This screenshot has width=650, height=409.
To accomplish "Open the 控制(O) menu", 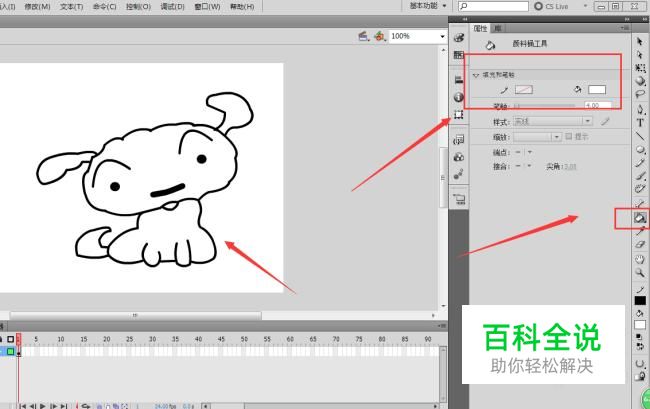I will tap(138, 7).
